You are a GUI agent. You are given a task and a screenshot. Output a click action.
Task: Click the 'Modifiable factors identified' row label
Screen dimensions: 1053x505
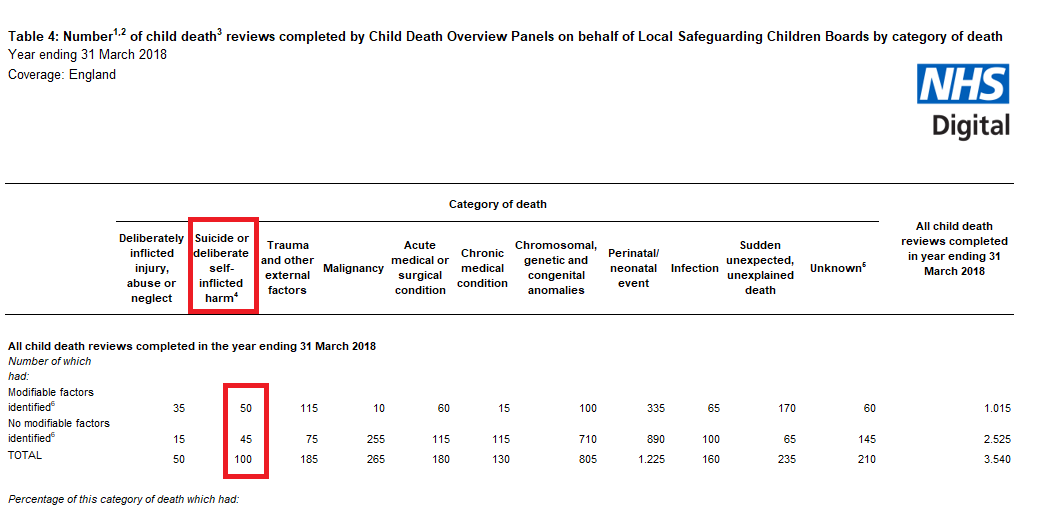51,400
